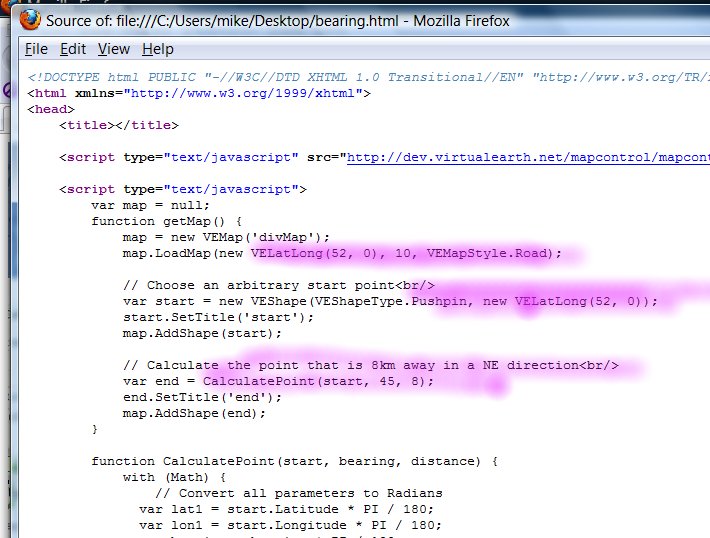
Task: Click 'var end = CalculatePoint(start, 45, 8);'
Action: point(278,381)
